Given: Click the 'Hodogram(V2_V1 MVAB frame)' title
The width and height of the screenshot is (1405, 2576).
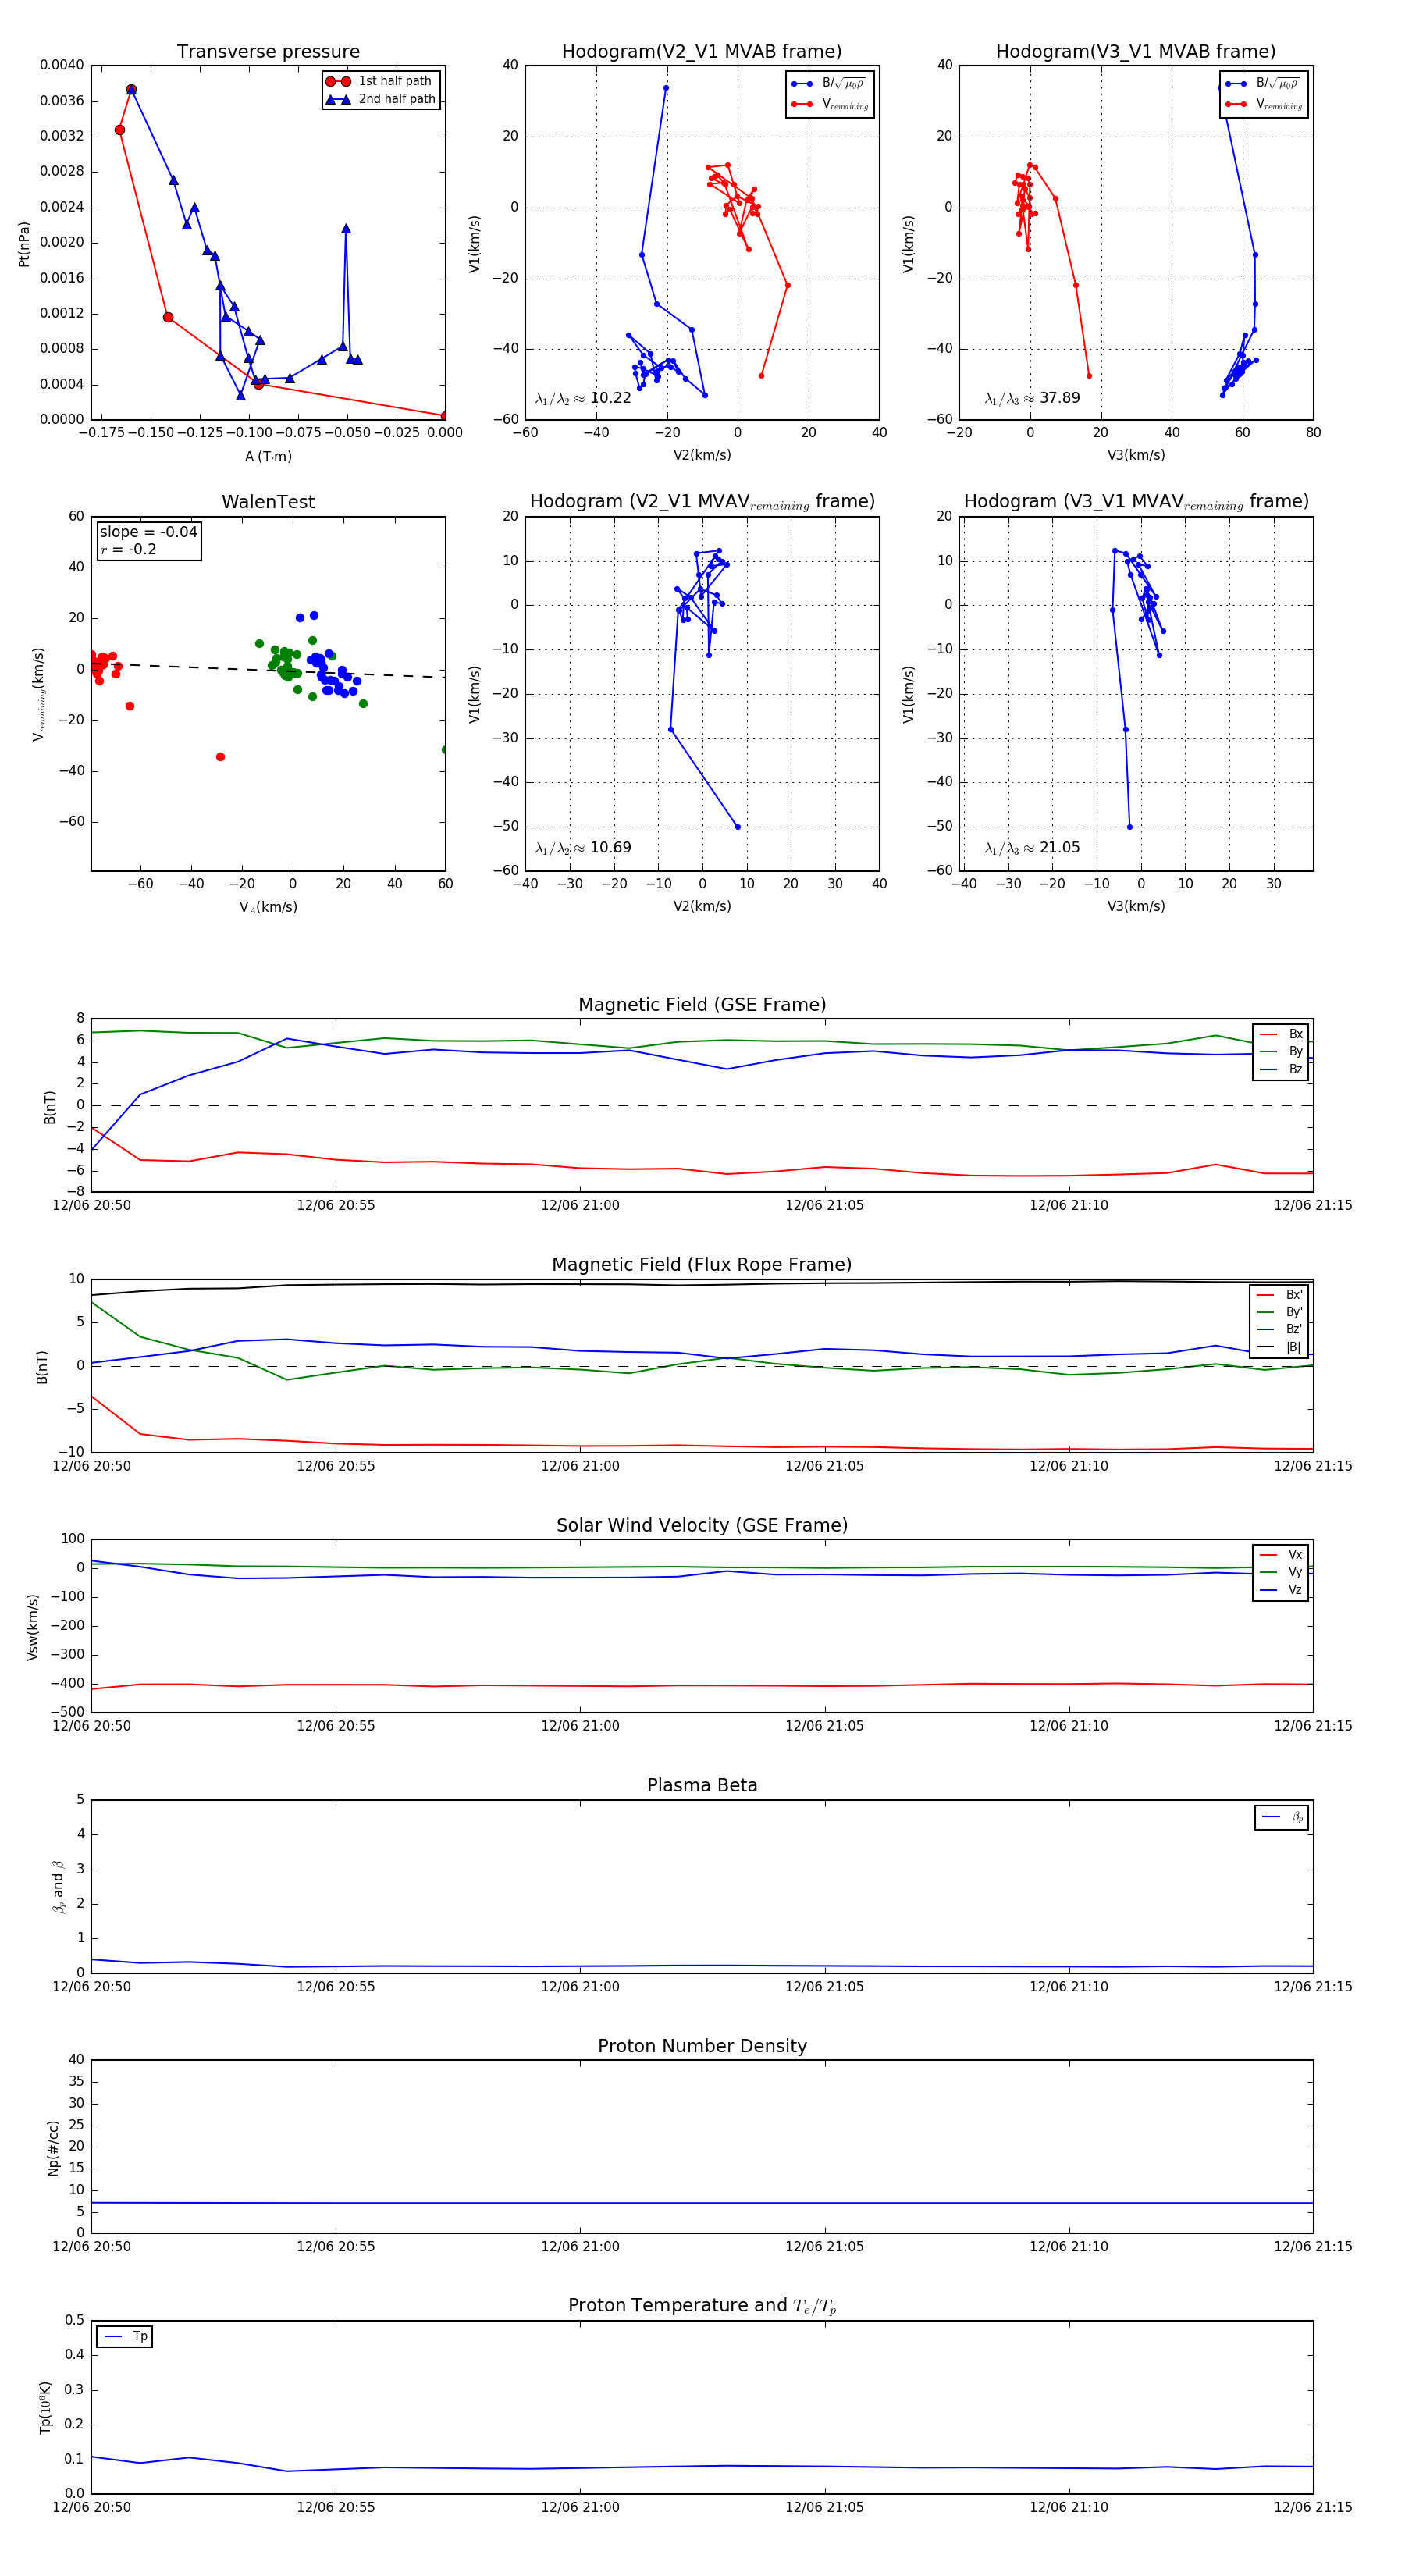Looking at the screenshot, I should pyautogui.click(x=702, y=52).
